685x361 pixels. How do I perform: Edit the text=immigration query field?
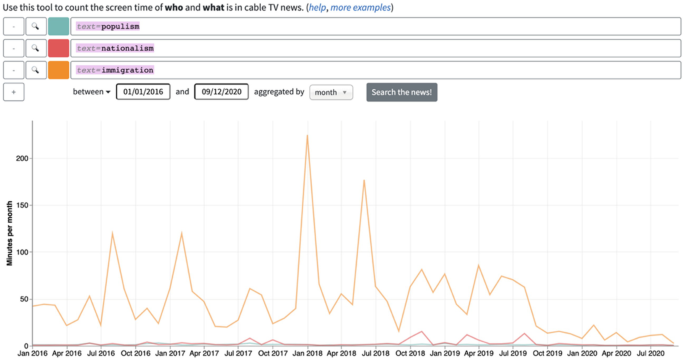pos(376,70)
